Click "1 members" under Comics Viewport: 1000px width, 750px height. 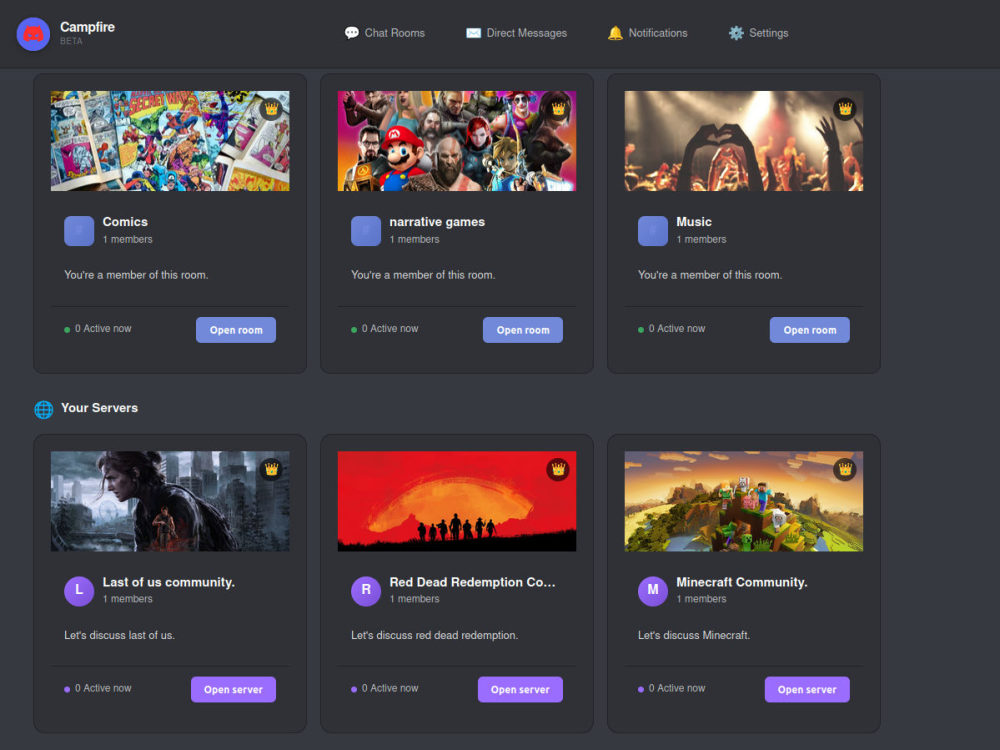(128, 239)
